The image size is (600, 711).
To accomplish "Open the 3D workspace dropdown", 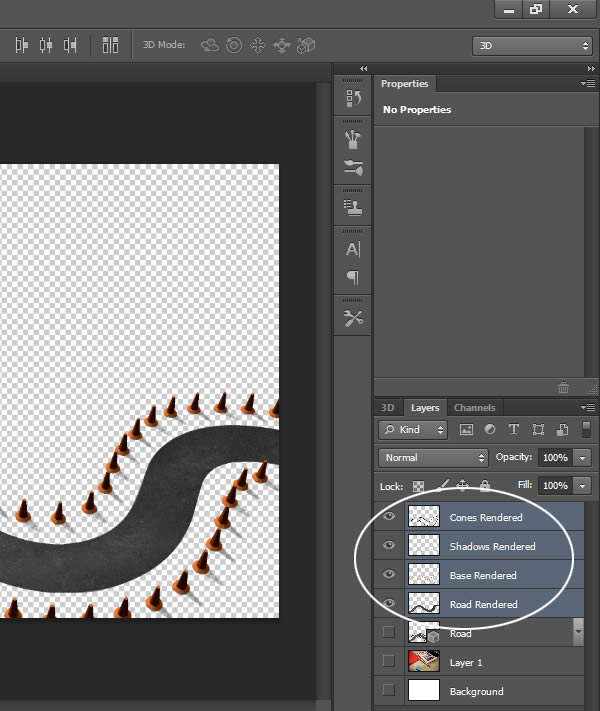I will (532, 46).
